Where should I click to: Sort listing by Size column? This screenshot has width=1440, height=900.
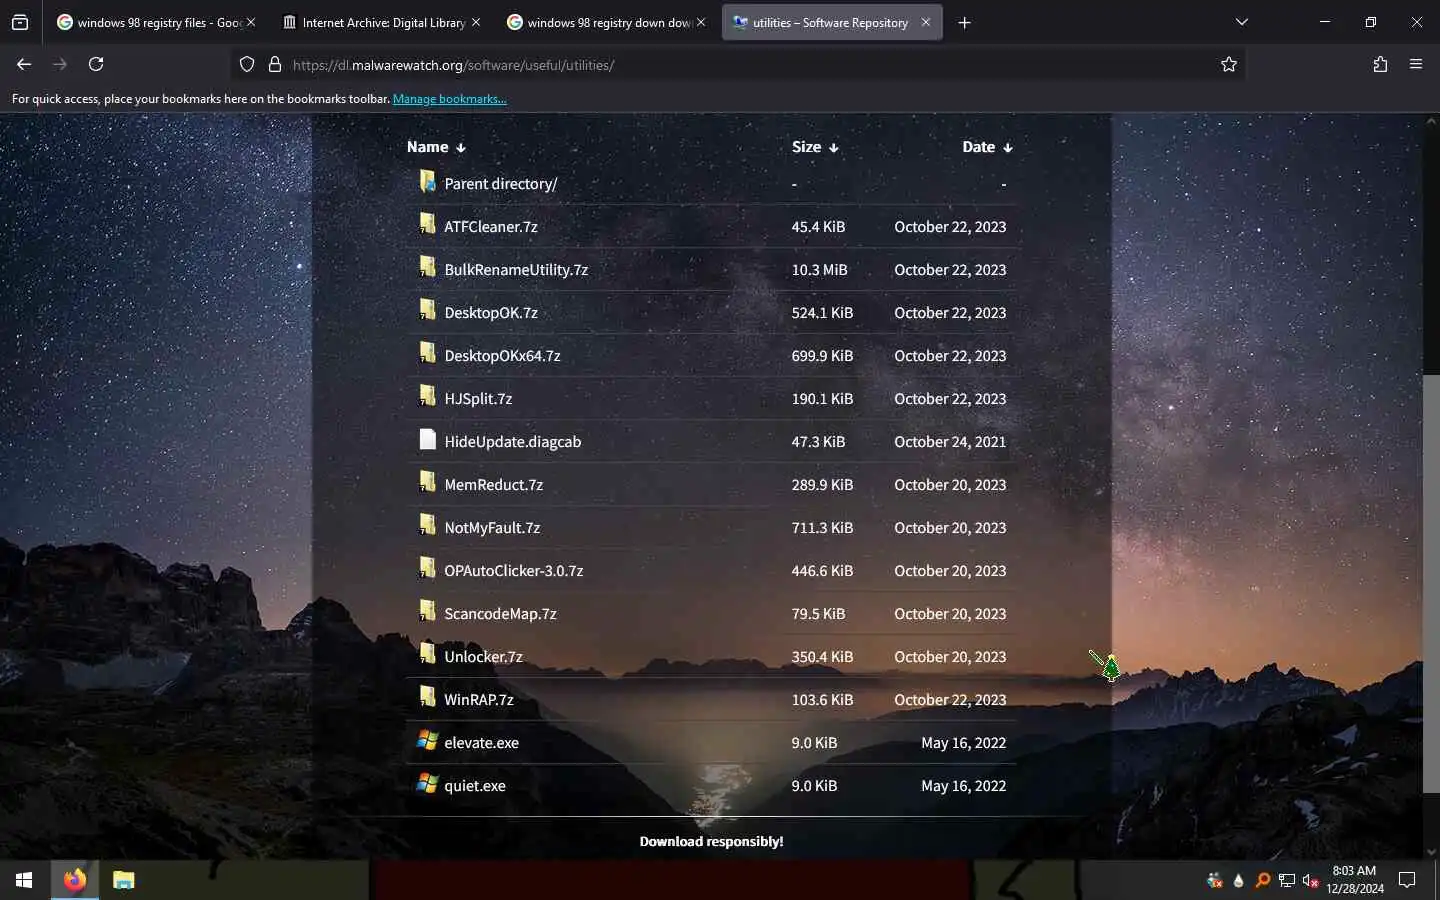pos(815,146)
